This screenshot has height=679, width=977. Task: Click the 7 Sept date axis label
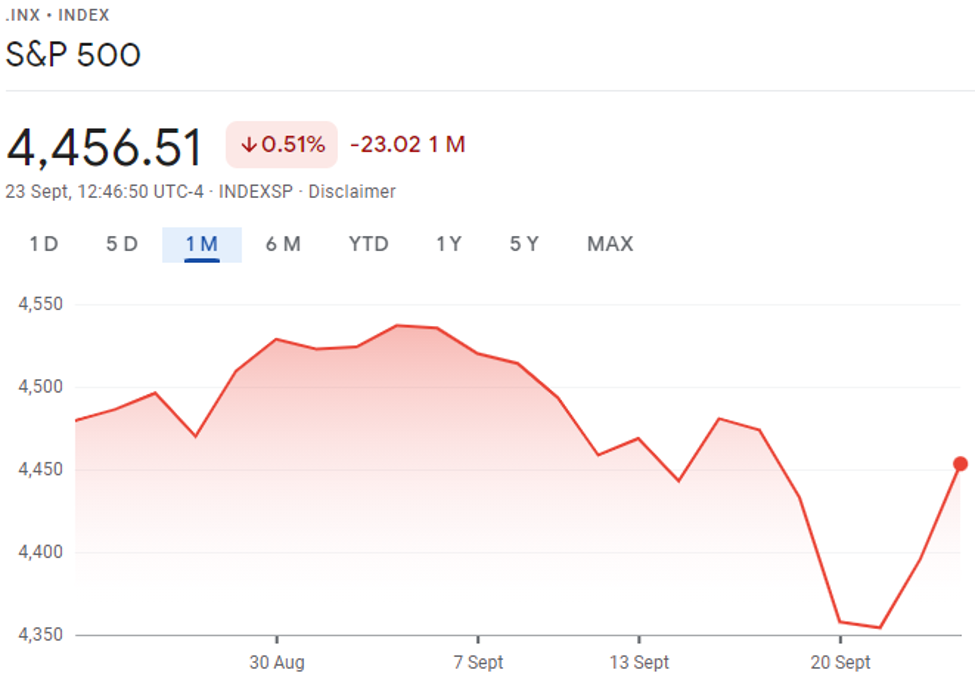pyautogui.click(x=478, y=662)
